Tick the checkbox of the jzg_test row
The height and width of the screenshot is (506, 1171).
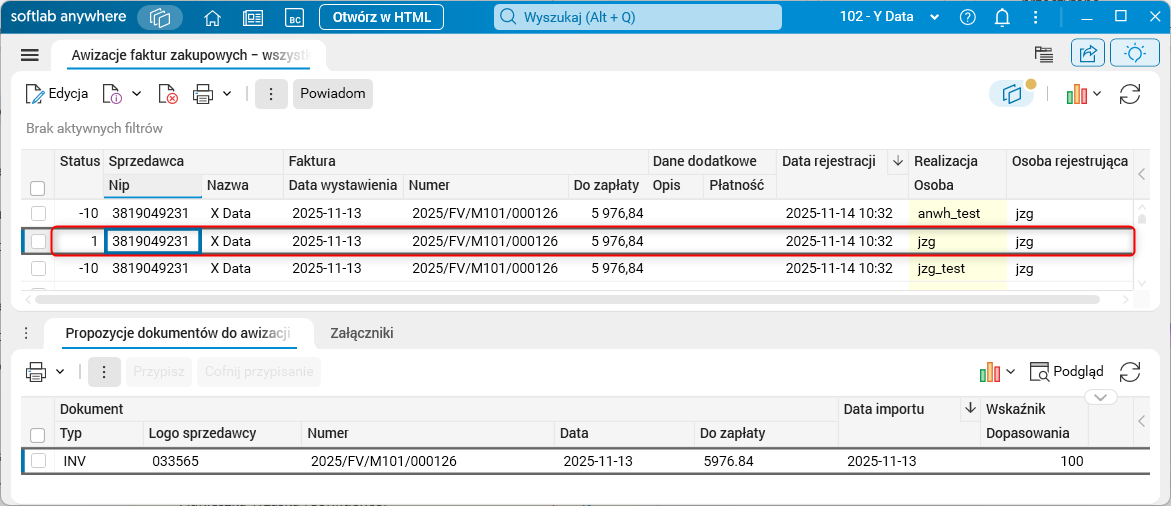click(x=38, y=268)
